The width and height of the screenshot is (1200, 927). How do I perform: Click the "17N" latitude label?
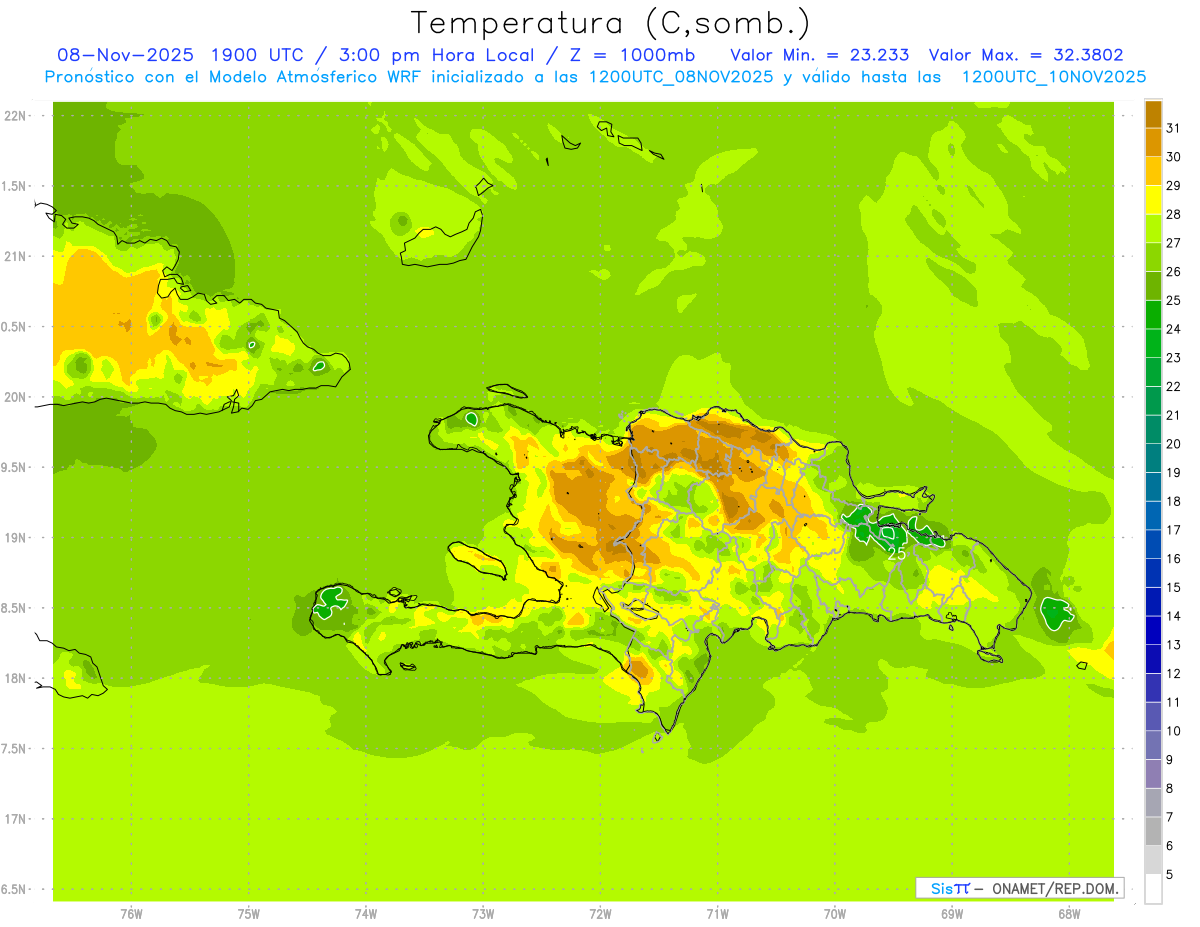[x=14, y=819]
